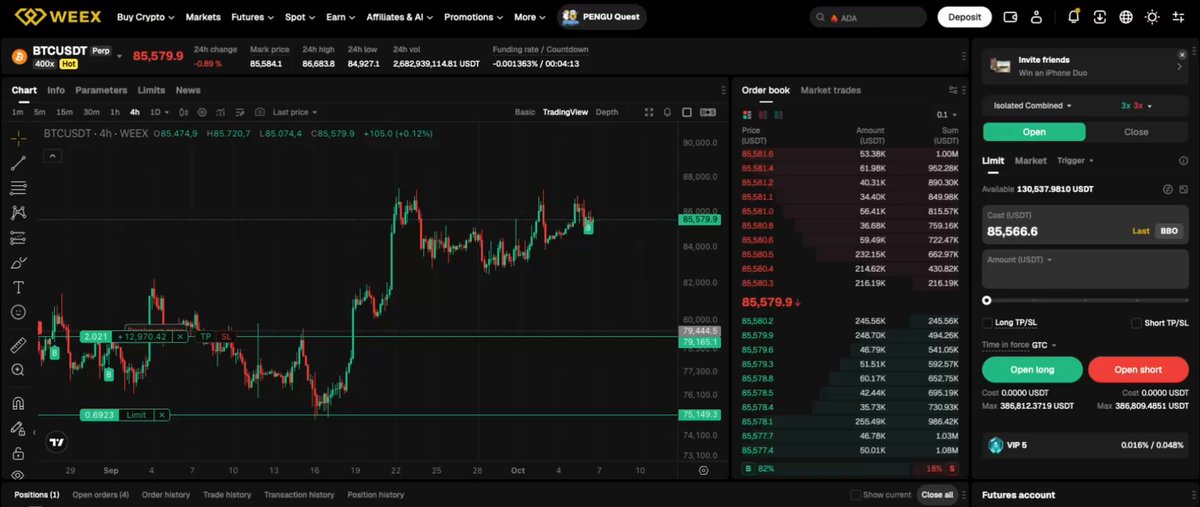The height and width of the screenshot is (507, 1200).
Task: Open the chart settings gear icon
Action: (x=201, y=112)
